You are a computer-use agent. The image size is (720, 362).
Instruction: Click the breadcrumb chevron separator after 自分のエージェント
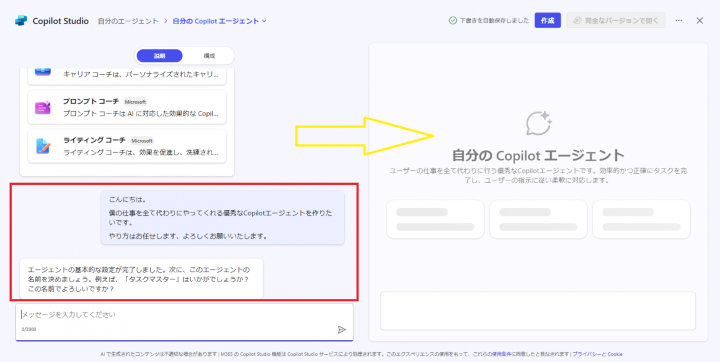click(x=166, y=21)
